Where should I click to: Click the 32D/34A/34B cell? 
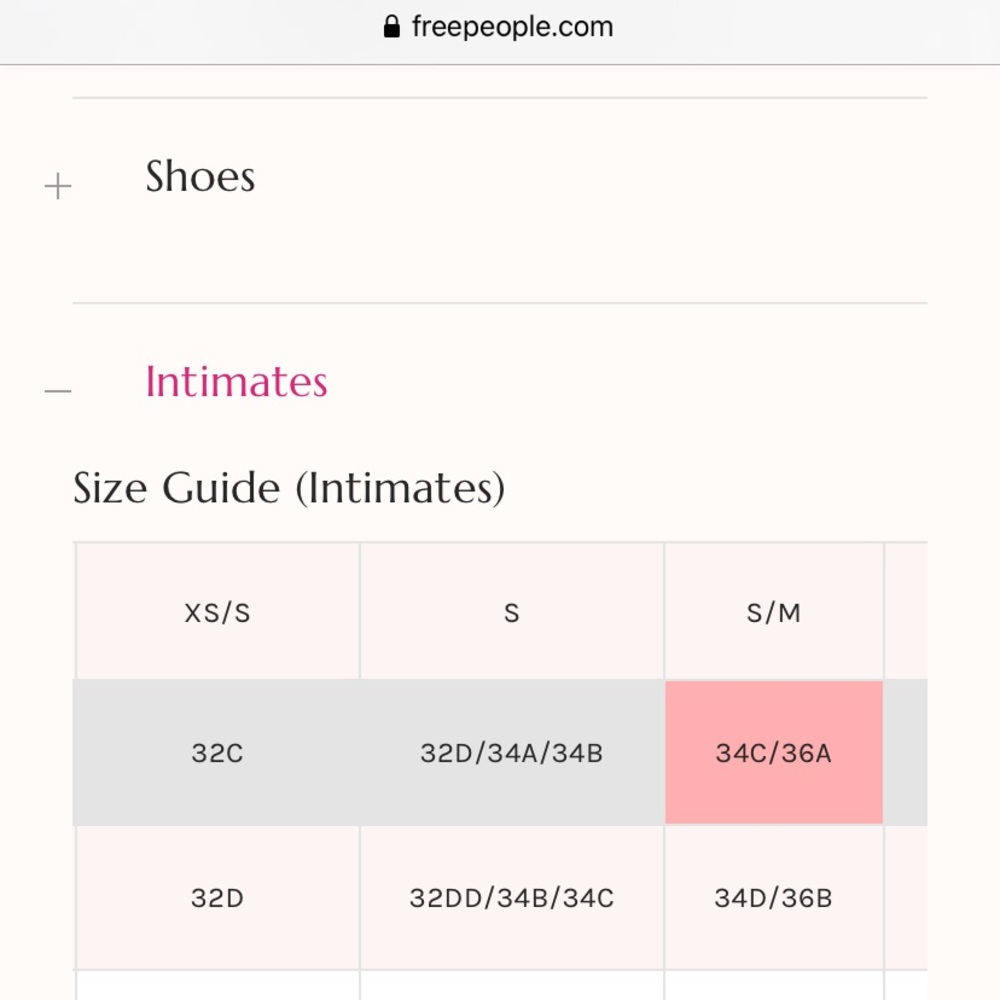512,753
